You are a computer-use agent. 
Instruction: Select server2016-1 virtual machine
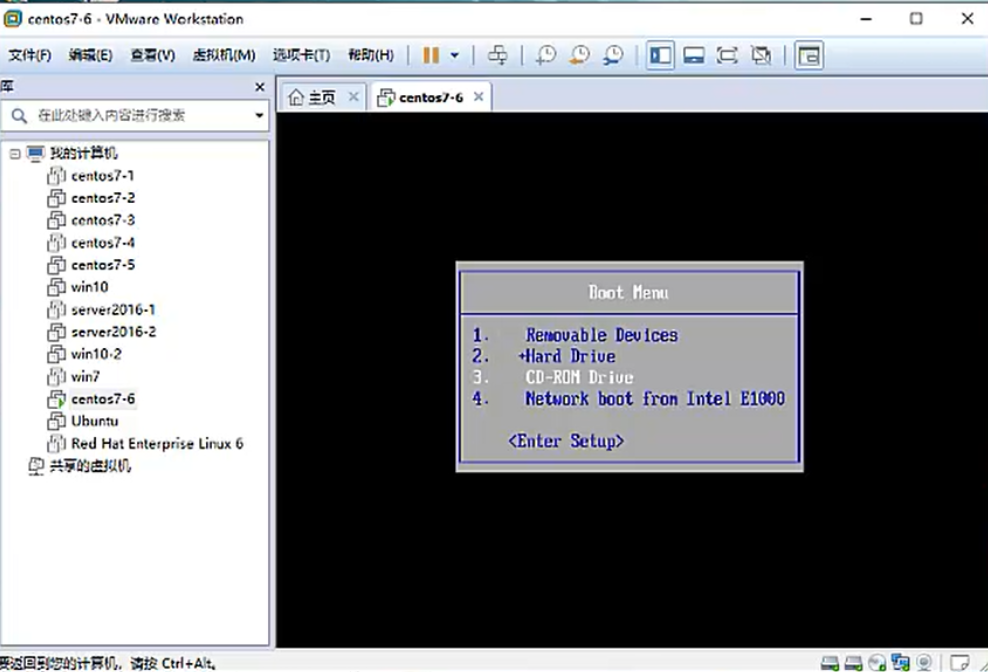click(113, 310)
